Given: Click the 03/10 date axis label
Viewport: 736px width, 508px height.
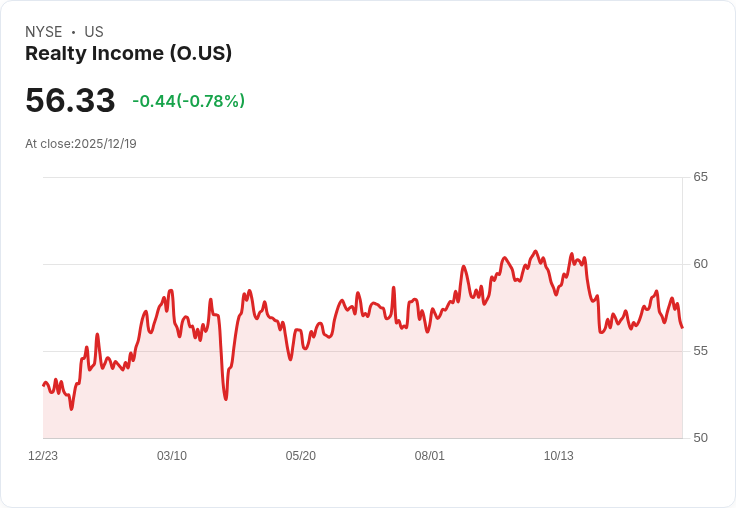Looking at the screenshot, I should [172, 456].
